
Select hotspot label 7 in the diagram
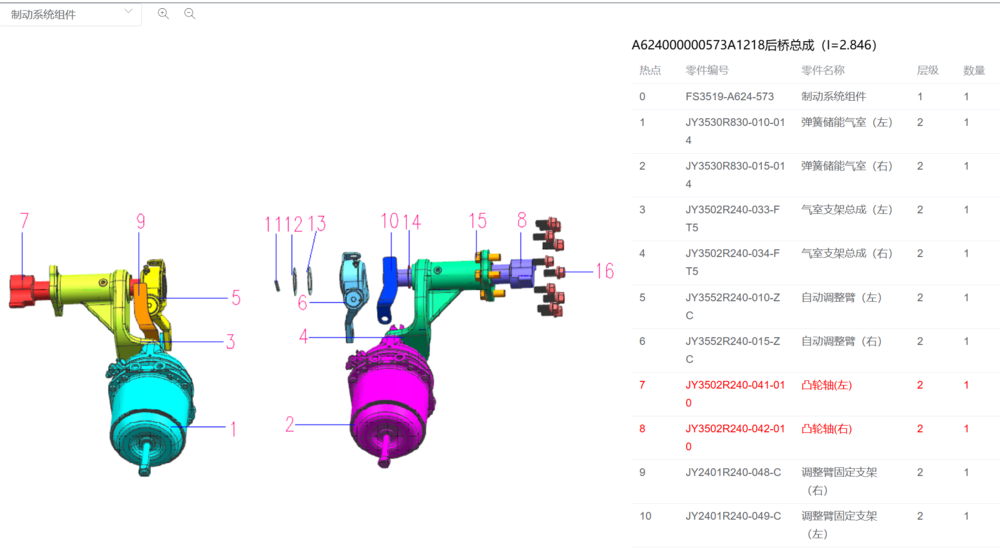[x=24, y=221]
